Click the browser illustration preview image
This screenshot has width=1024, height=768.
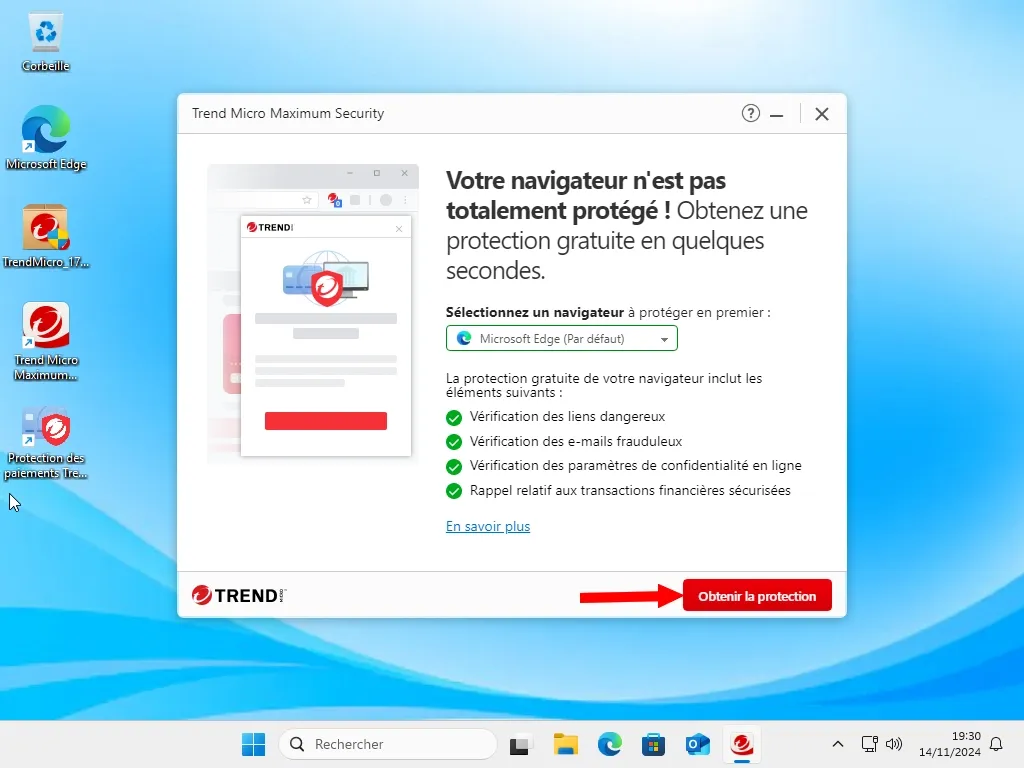(x=313, y=314)
